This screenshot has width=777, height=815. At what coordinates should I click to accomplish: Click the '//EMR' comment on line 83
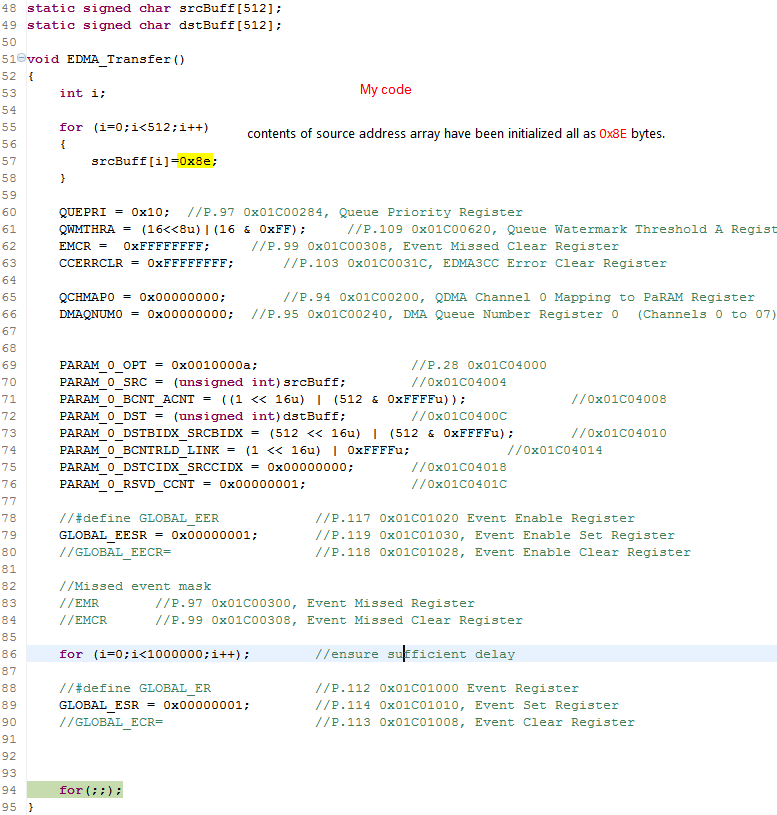click(x=79, y=603)
